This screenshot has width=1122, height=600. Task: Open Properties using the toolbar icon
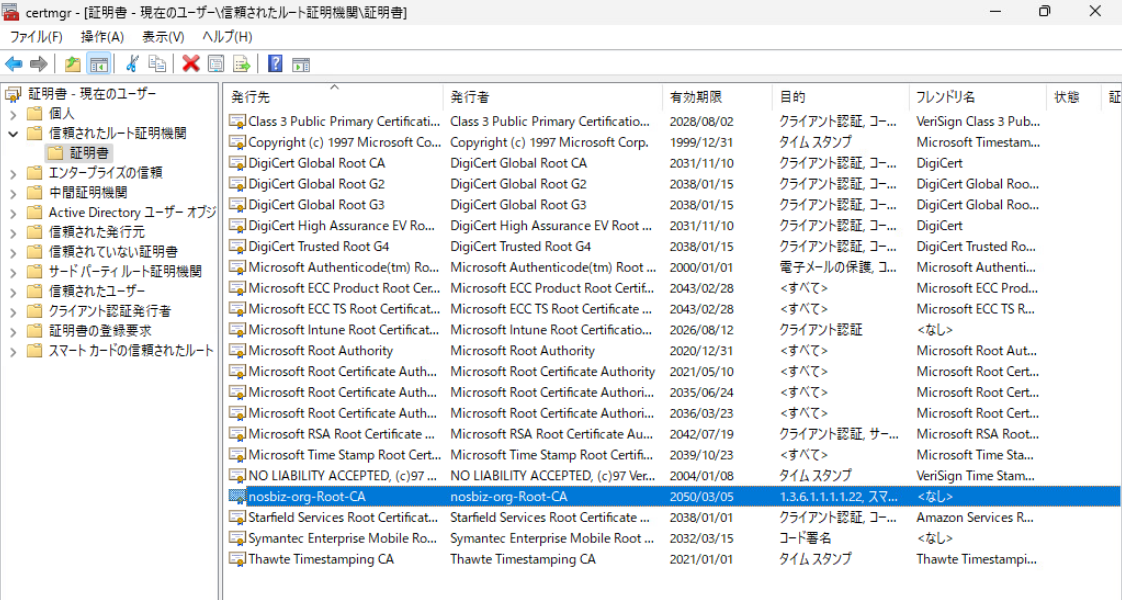[x=216, y=64]
